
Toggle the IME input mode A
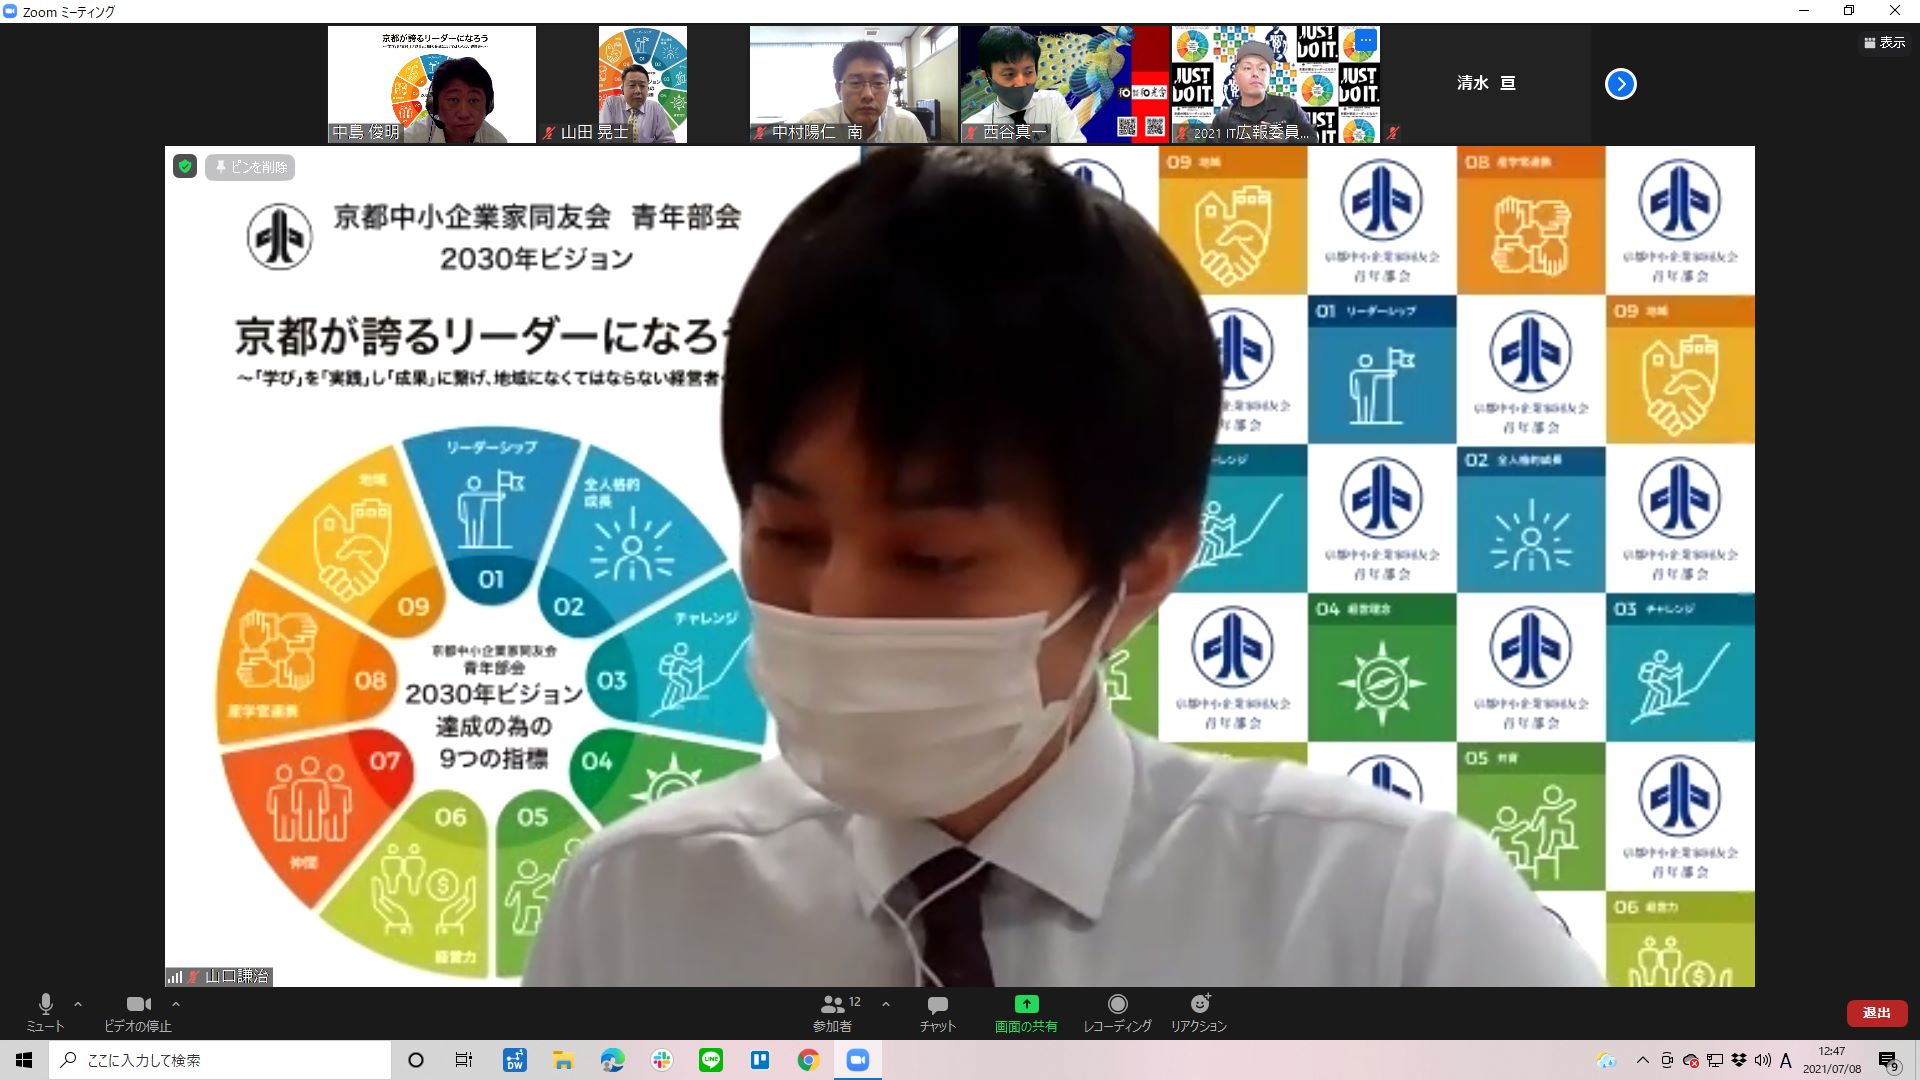1786,1060
